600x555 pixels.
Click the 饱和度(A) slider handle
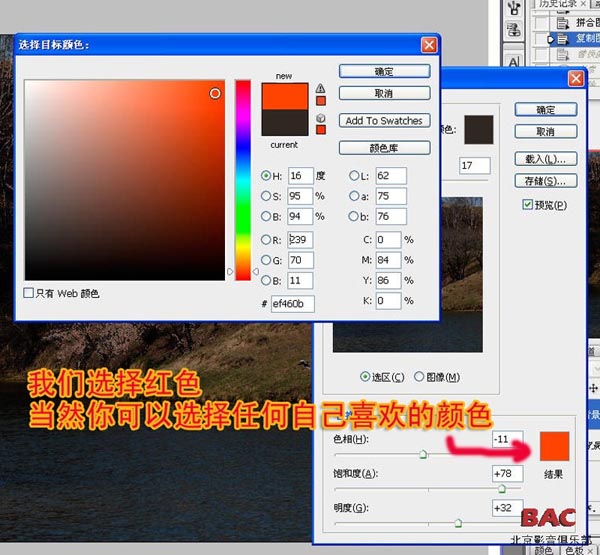(x=502, y=488)
